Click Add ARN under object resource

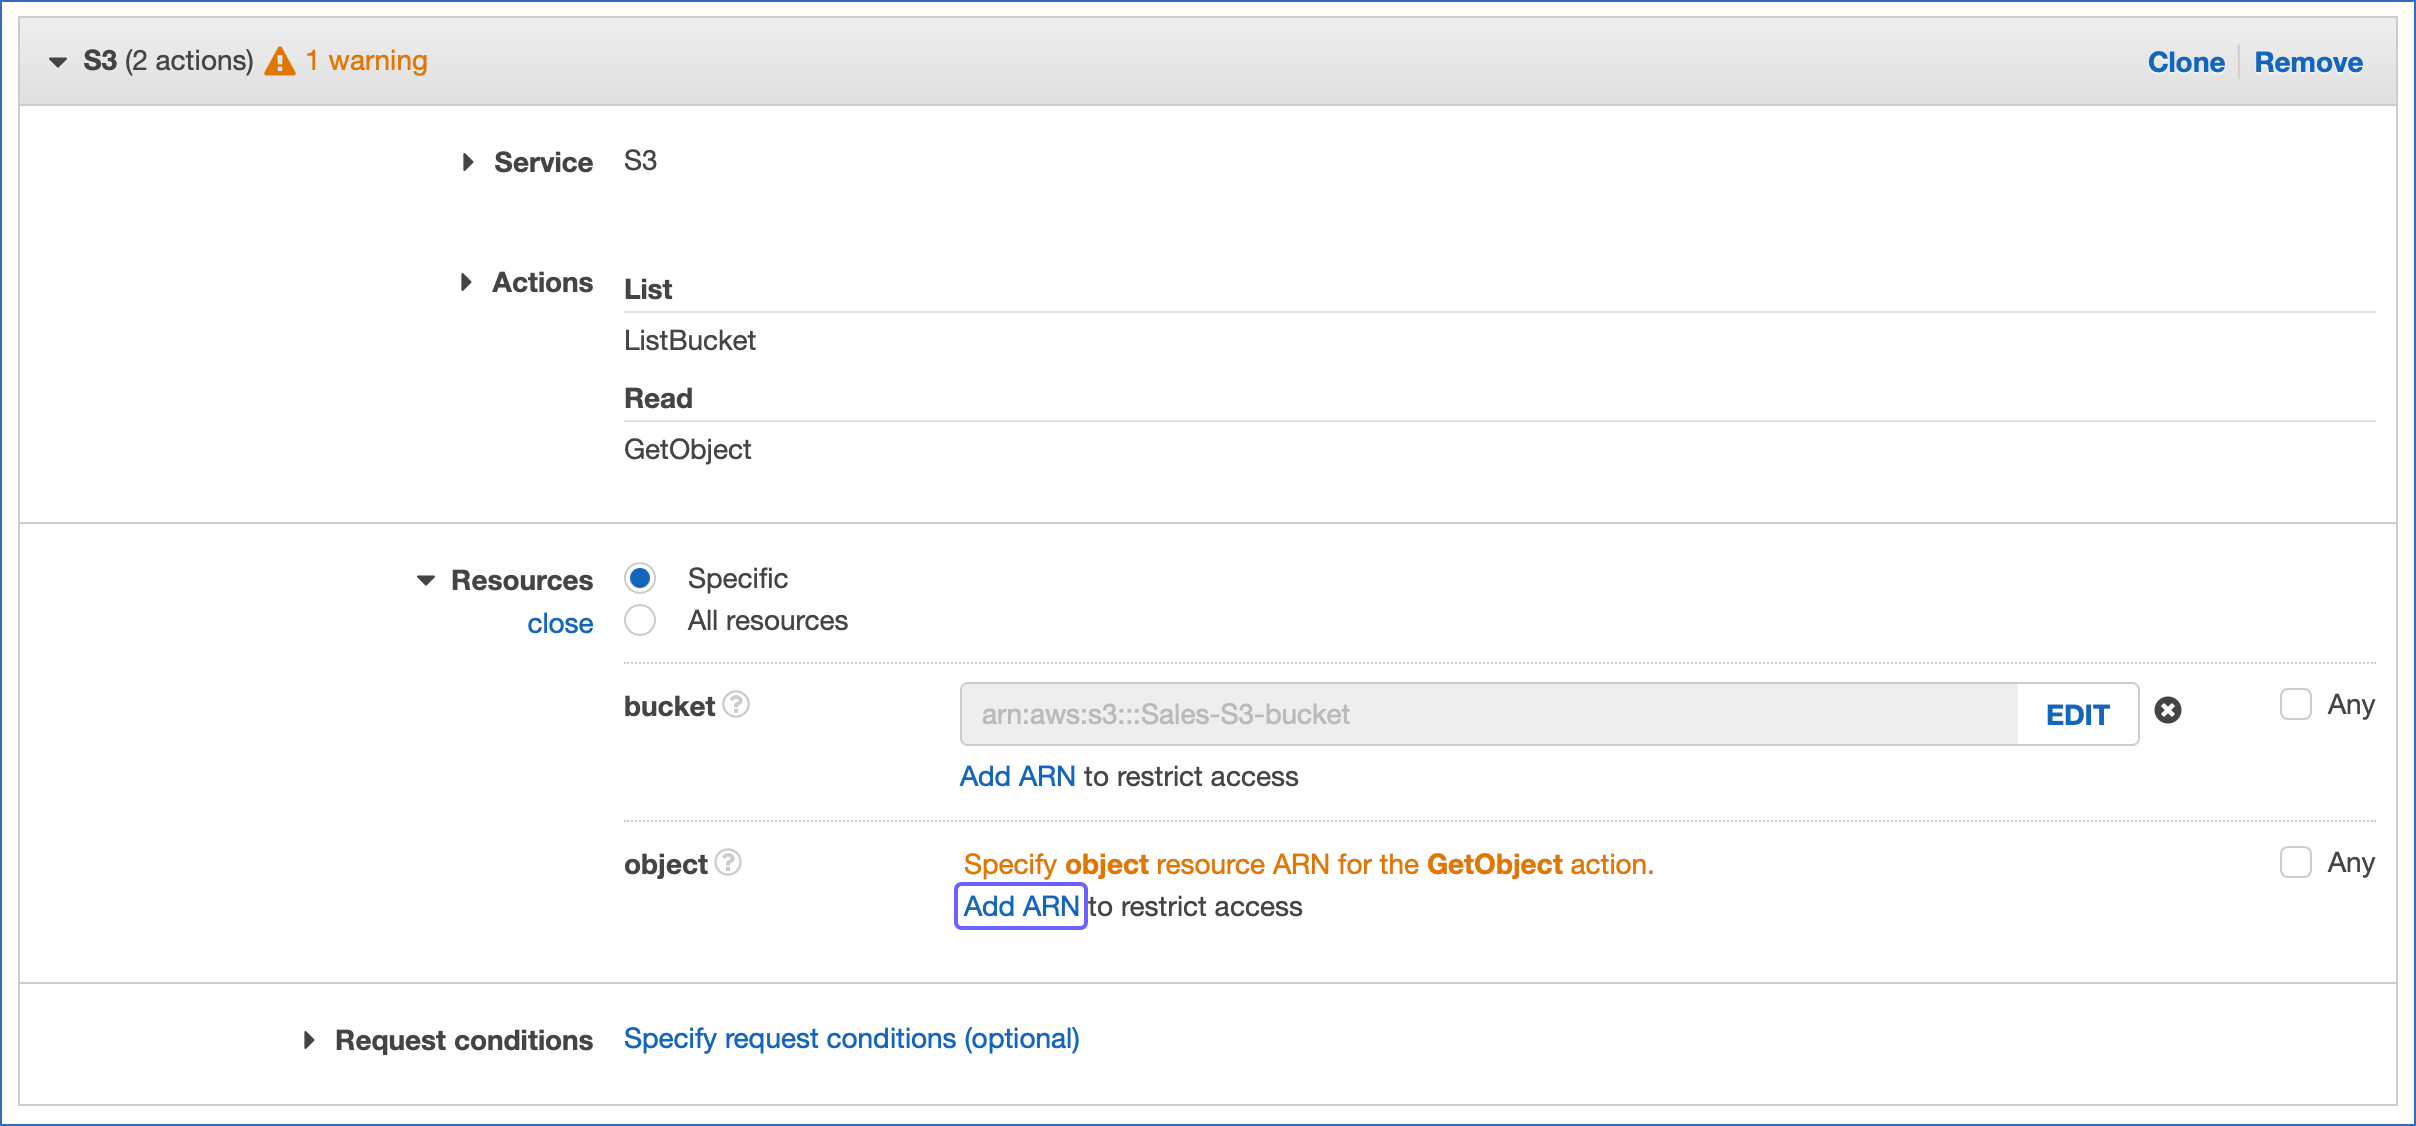(x=1020, y=906)
